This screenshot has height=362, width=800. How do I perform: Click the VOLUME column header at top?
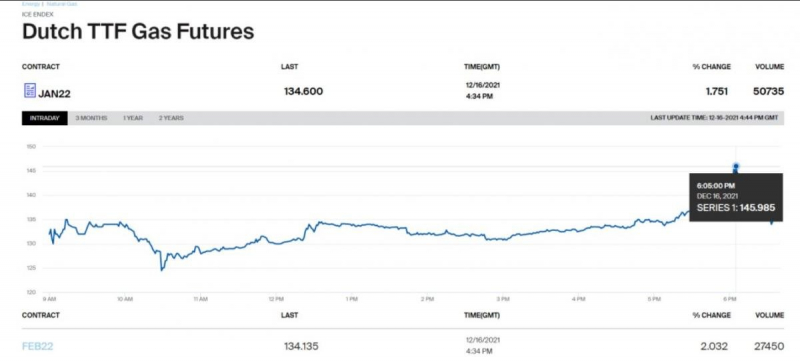[769, 67]
